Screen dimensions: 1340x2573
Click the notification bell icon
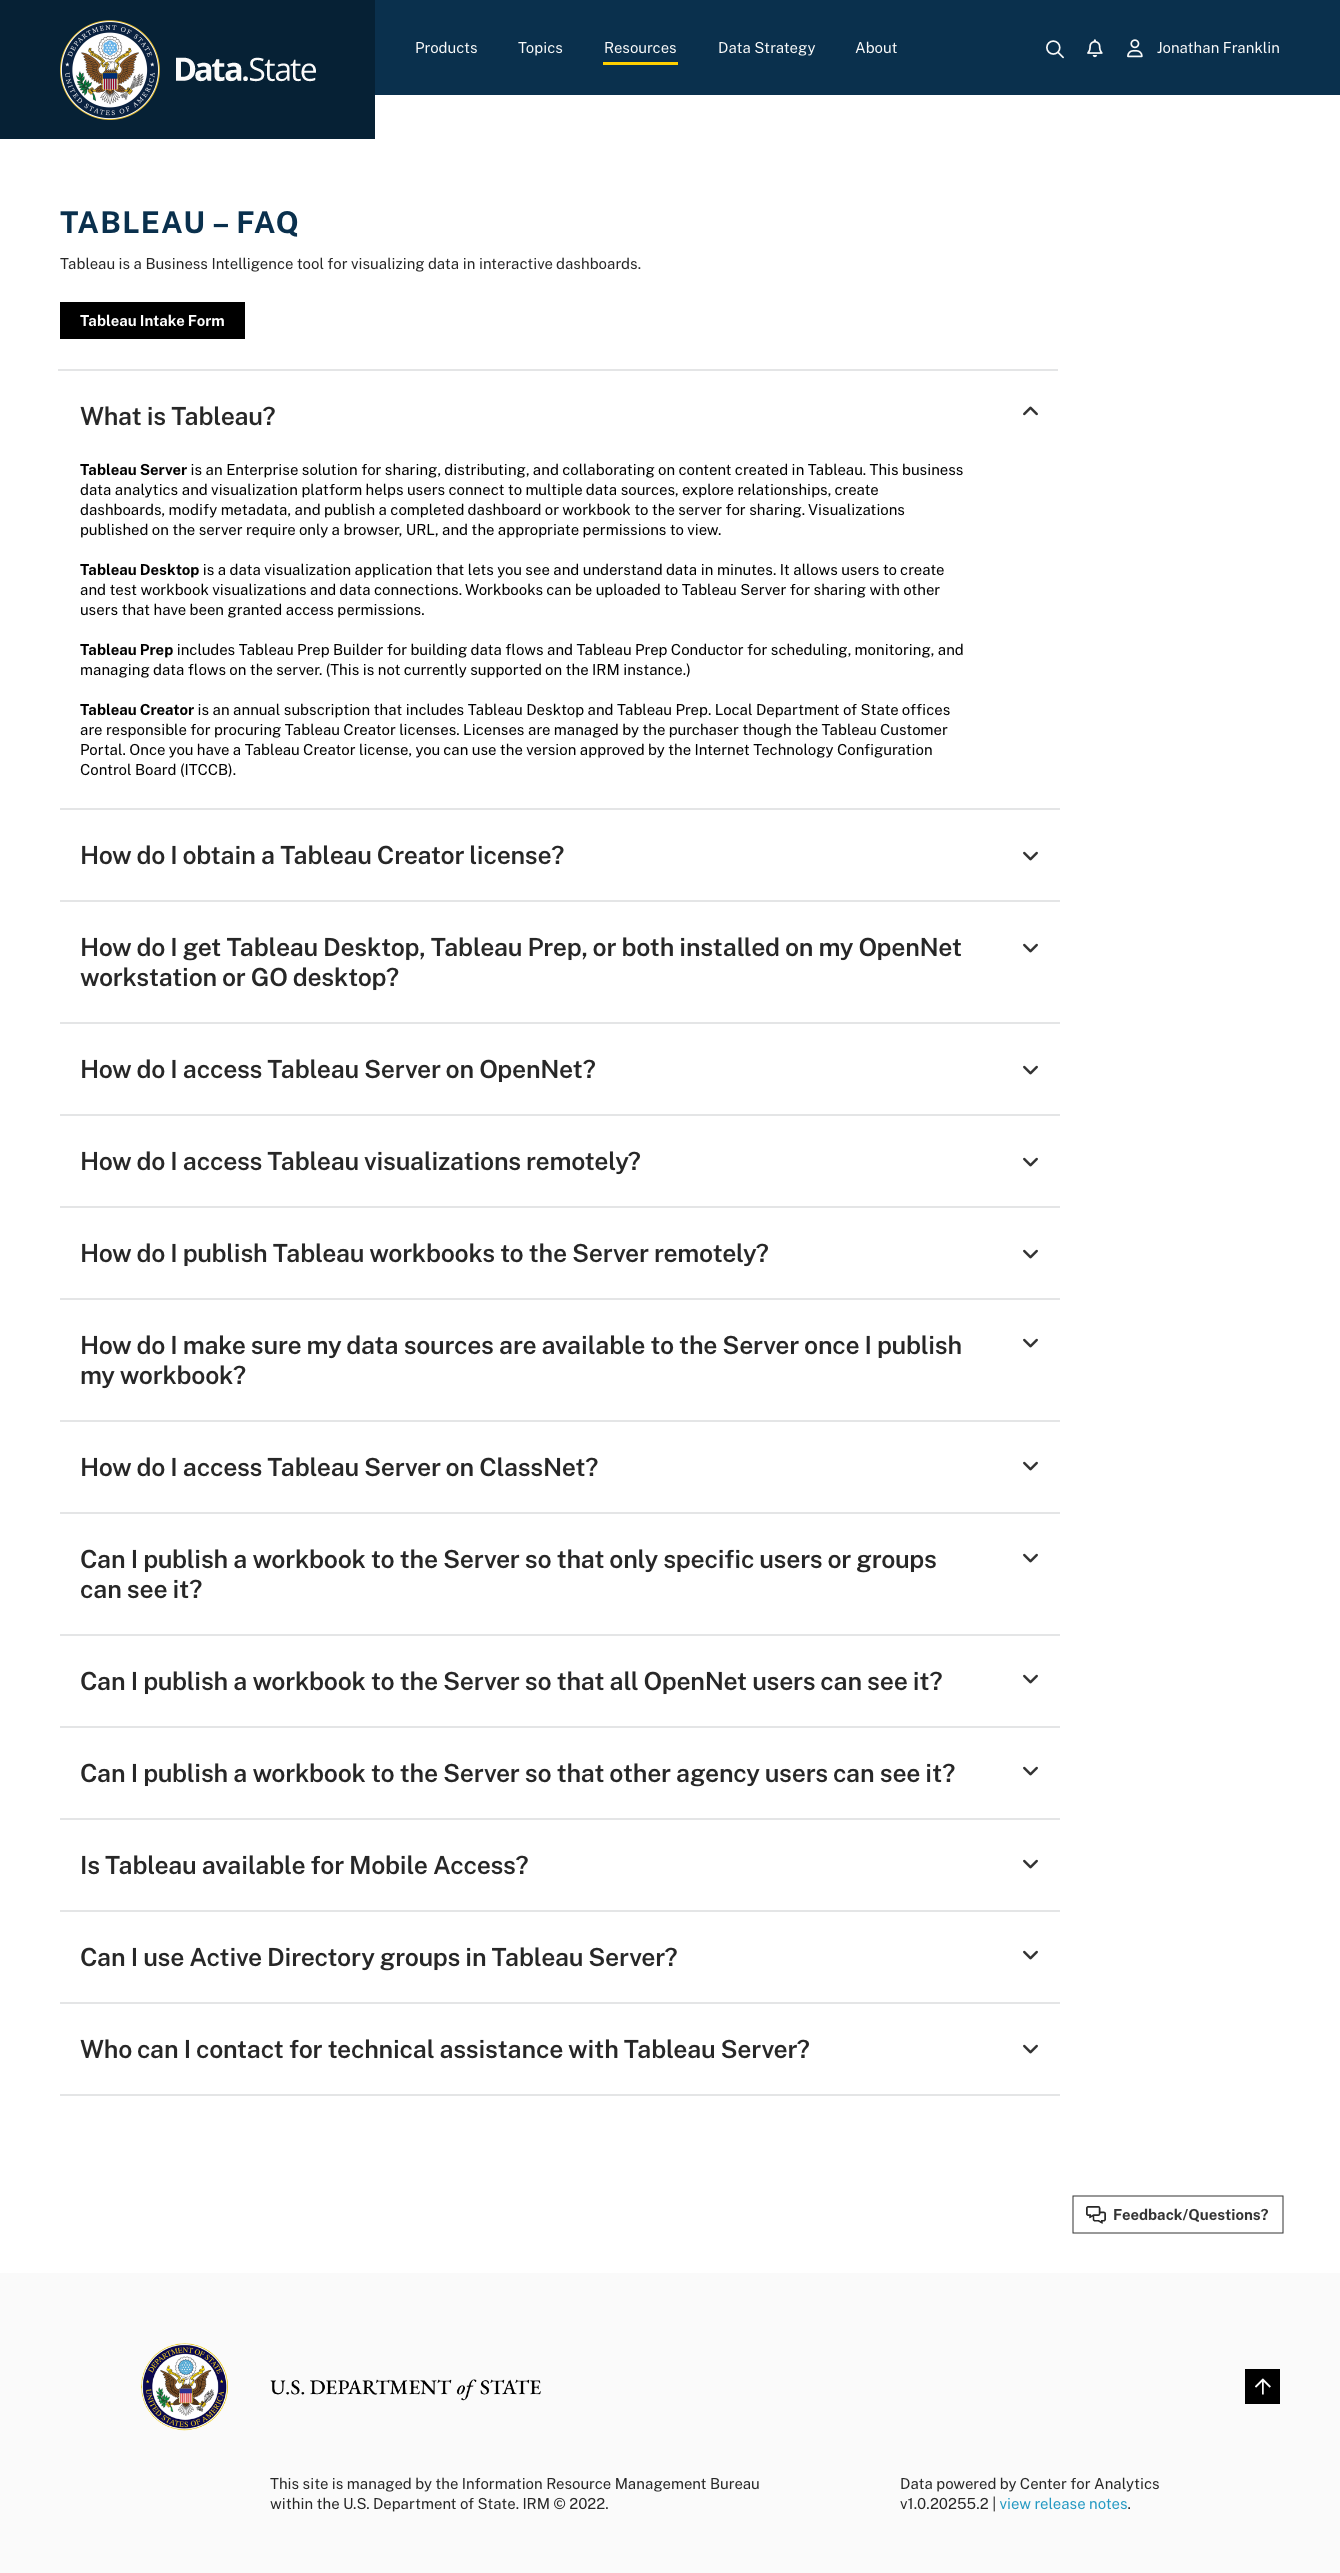(1094, 48)
